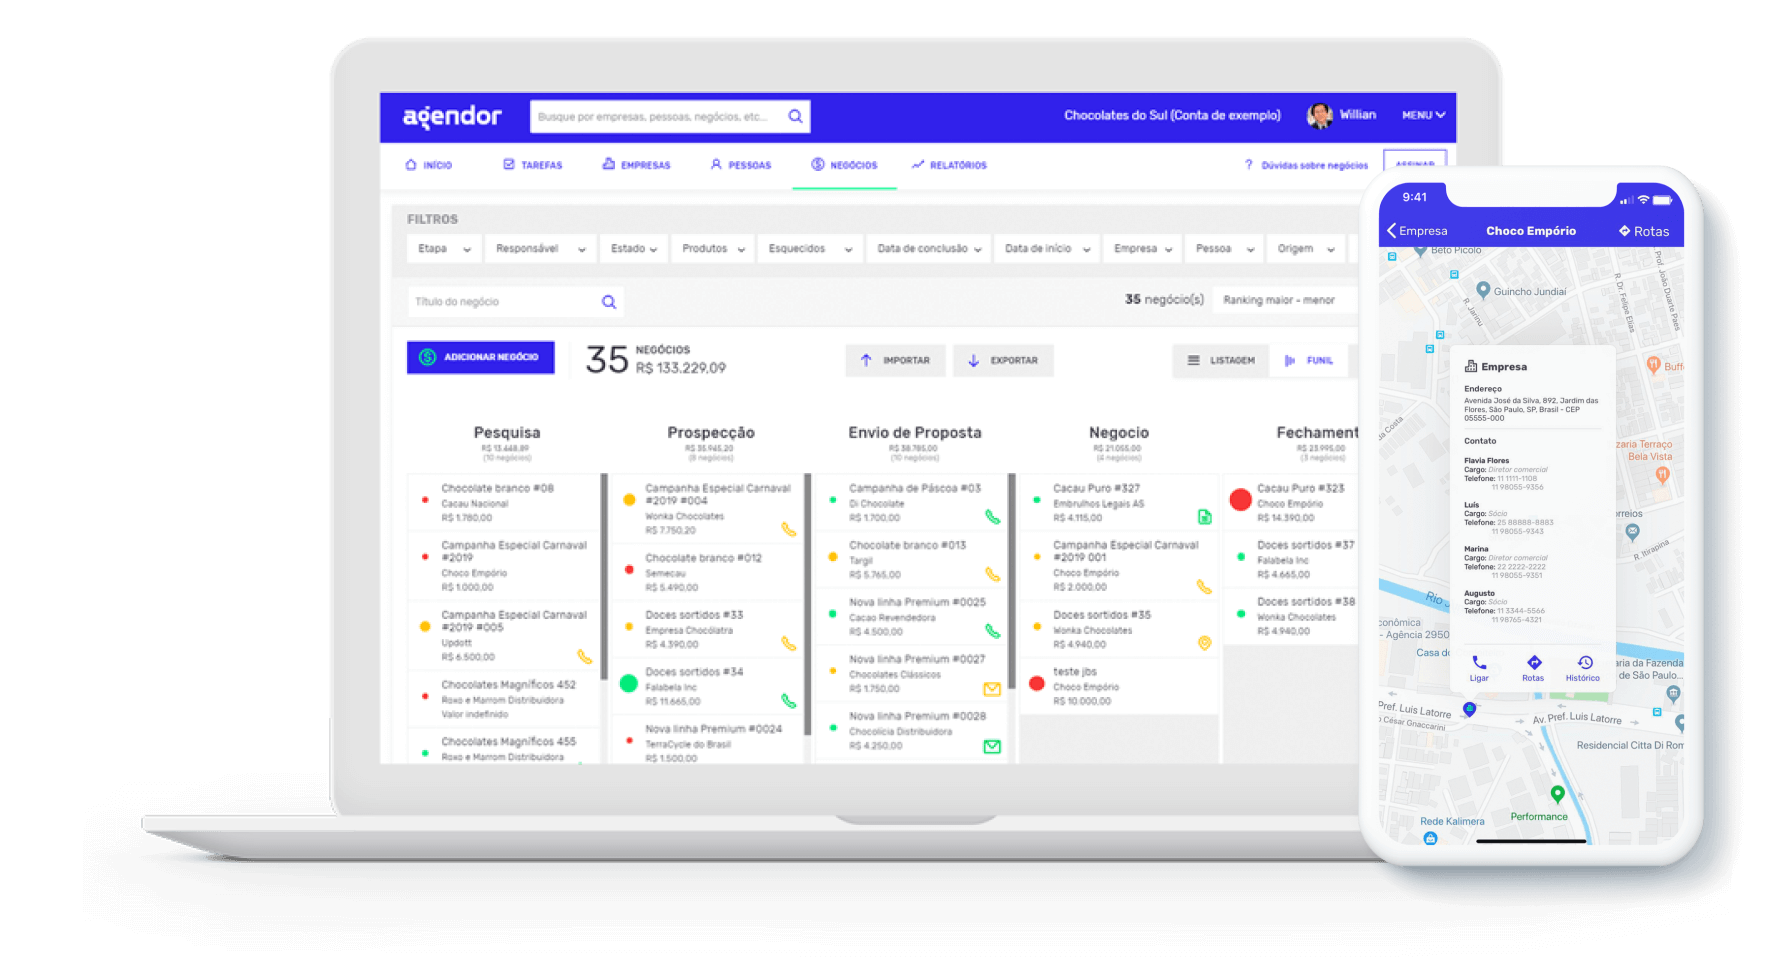The width and height of the screenshot is (1766, 966).
Task: Click email icon on Nova linha Premium #0027 card
Action: (x=992, y=689)
